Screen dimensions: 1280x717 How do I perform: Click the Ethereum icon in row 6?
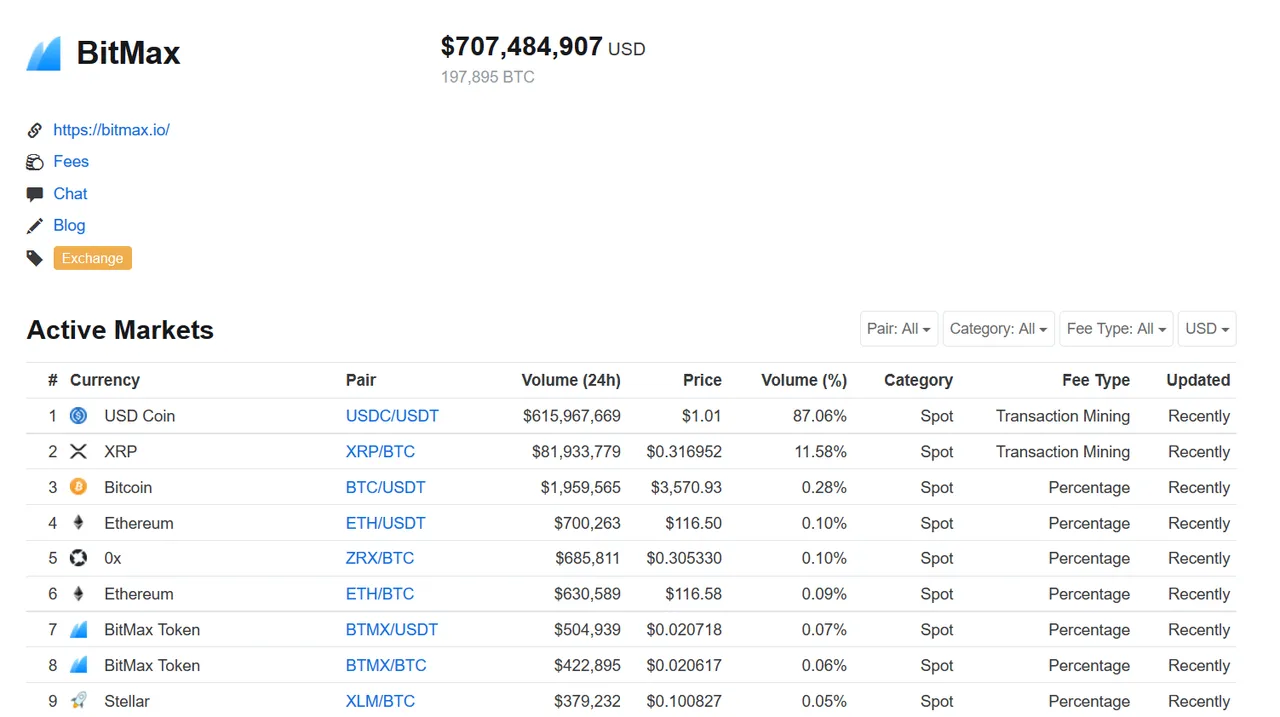coord(79,594)
